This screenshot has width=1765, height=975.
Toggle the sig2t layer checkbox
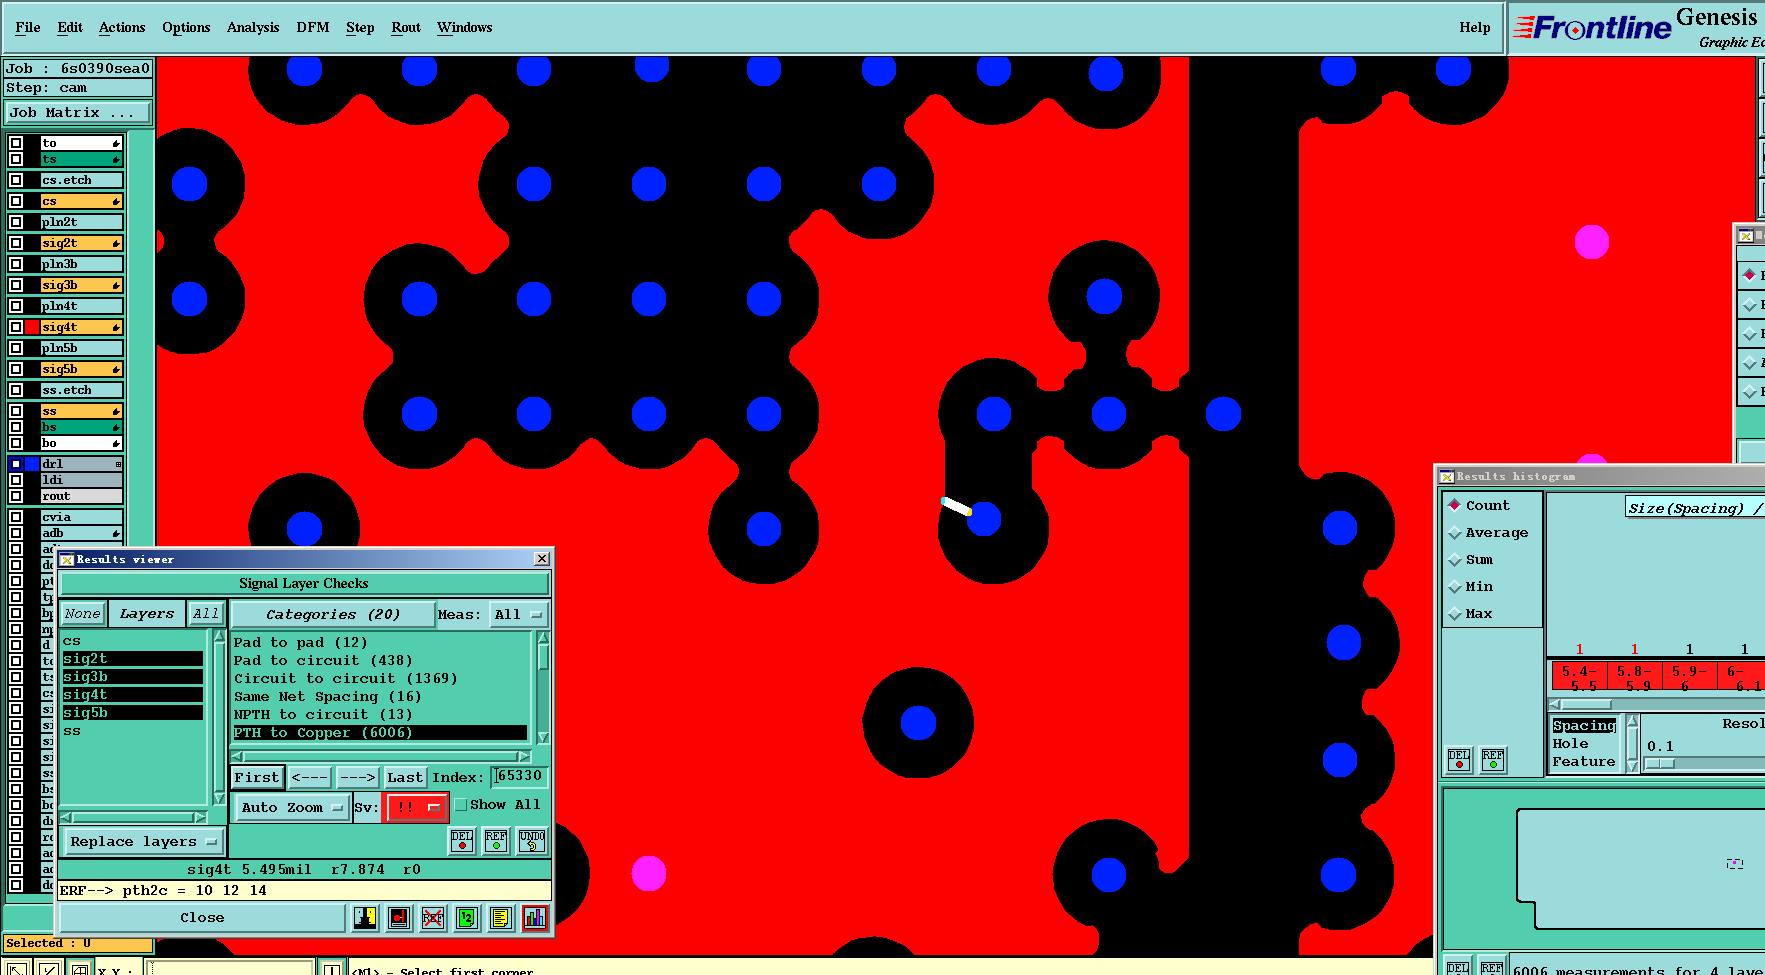click(16, 243)
